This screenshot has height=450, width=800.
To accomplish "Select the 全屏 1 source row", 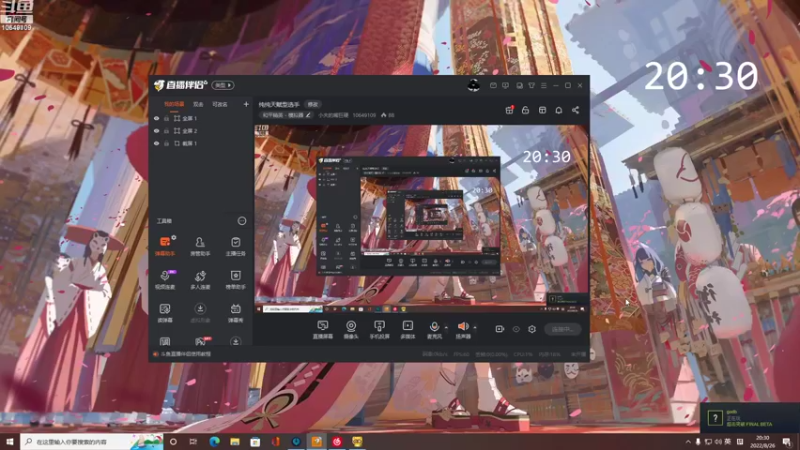I will tap(202, 118).
